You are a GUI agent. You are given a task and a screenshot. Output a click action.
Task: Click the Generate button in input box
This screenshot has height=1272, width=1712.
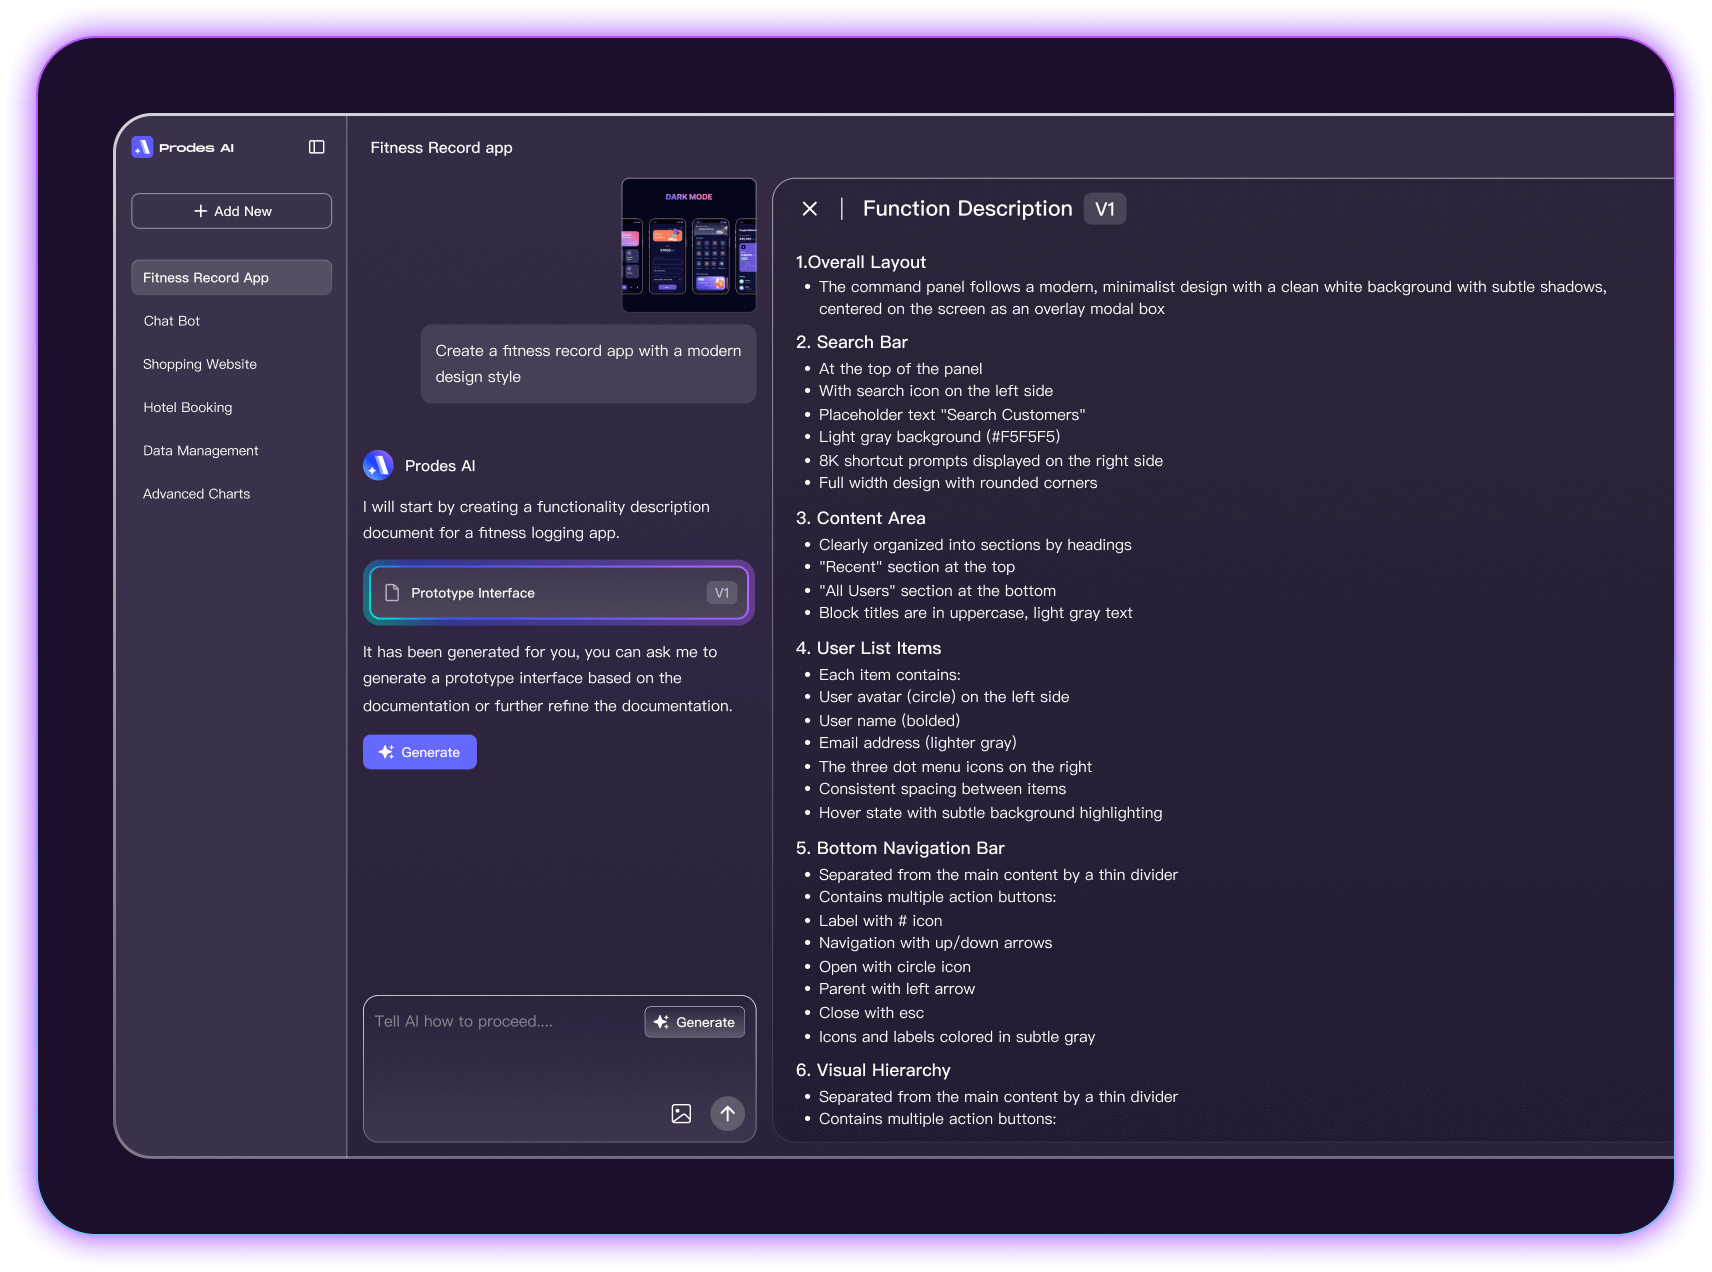point(695,1022)
